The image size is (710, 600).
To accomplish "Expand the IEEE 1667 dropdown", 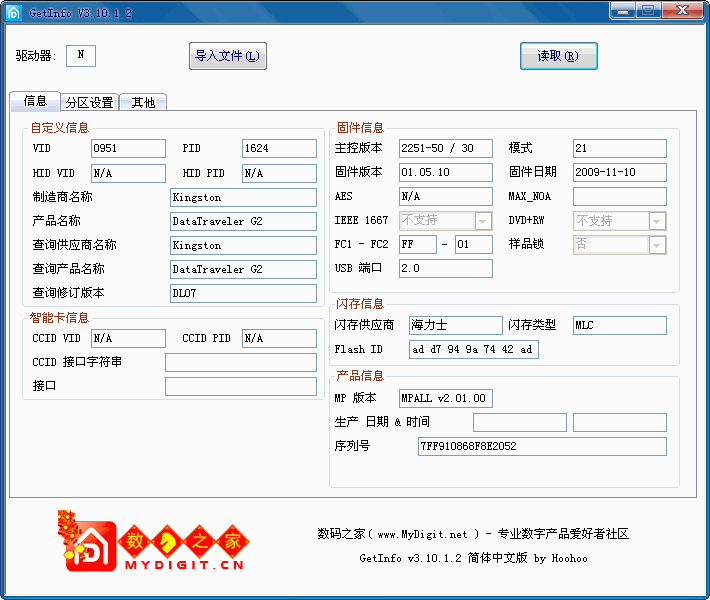I will 483,221.
